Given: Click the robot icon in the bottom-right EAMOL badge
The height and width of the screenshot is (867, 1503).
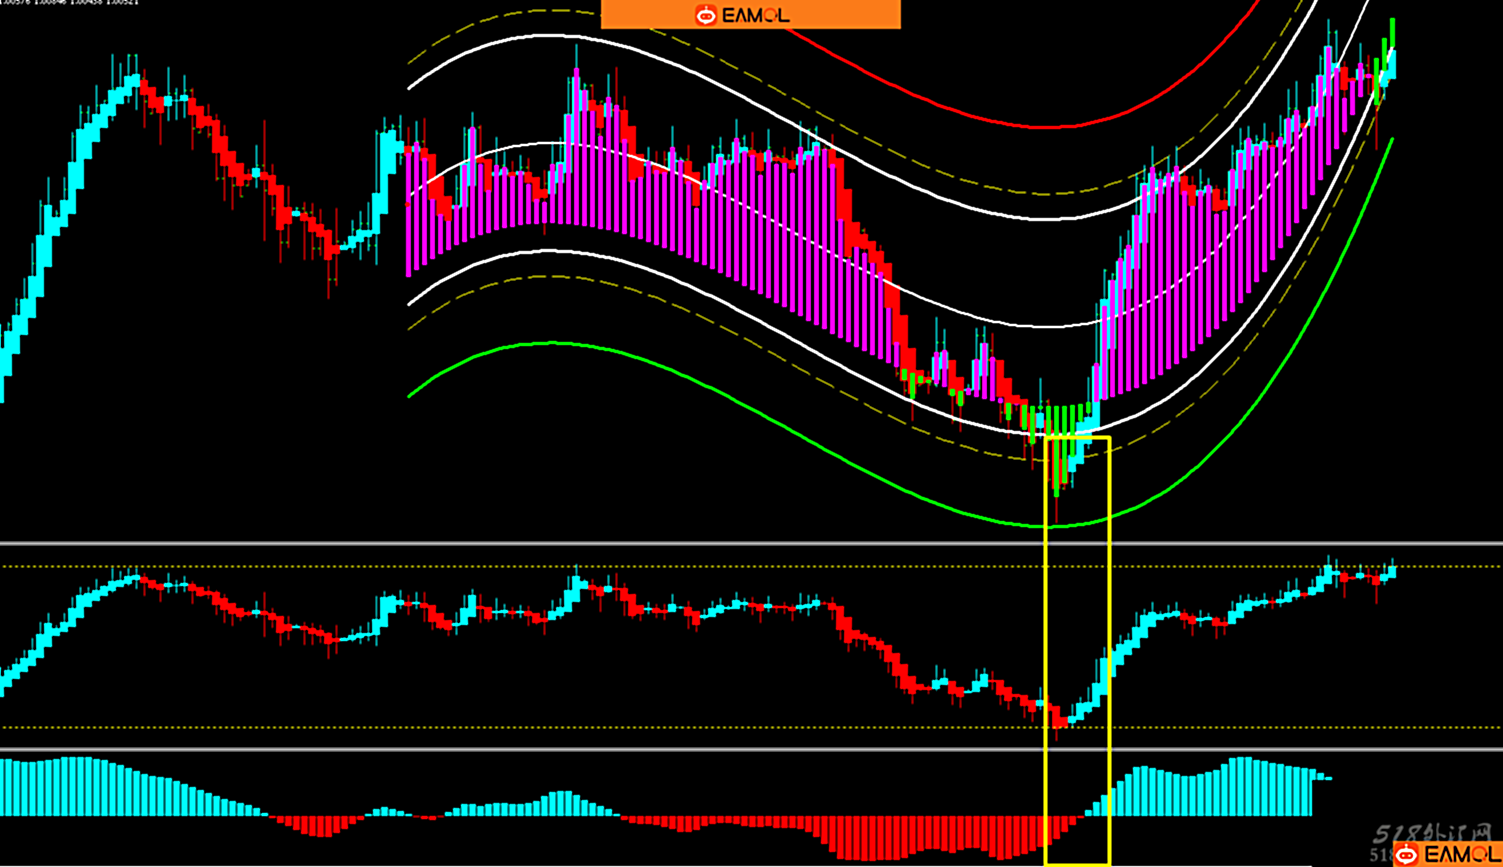Looking at the screenshot, I should 1407,855.
